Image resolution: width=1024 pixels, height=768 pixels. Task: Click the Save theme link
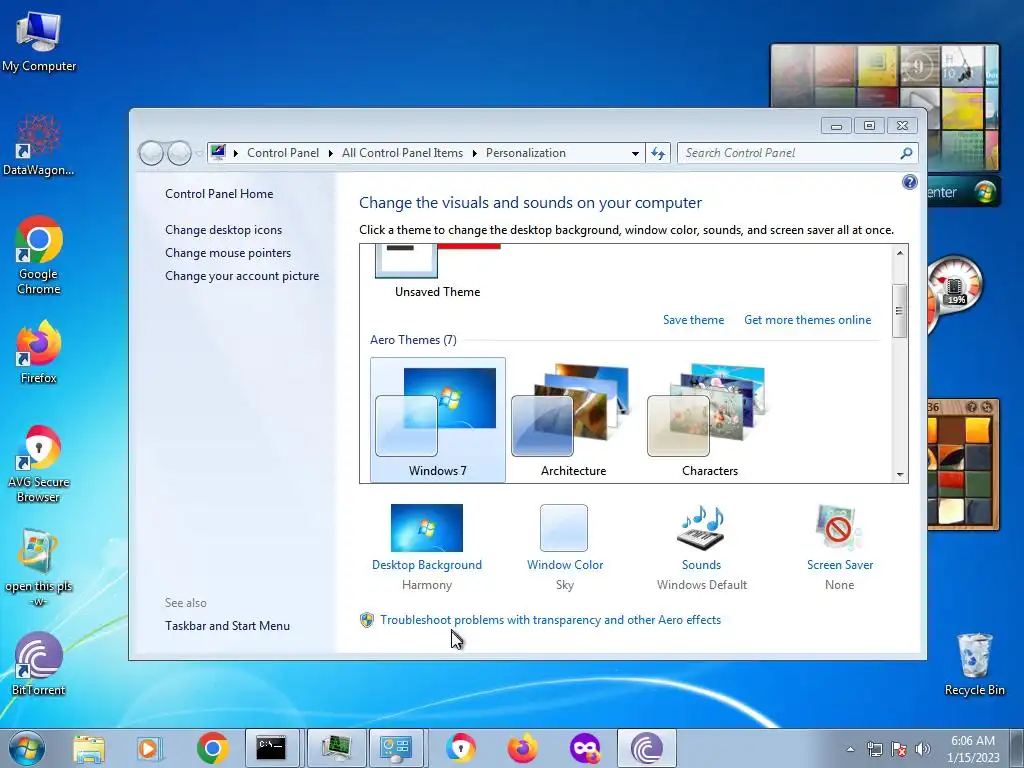pyautogui.click(x=694, y=320)
